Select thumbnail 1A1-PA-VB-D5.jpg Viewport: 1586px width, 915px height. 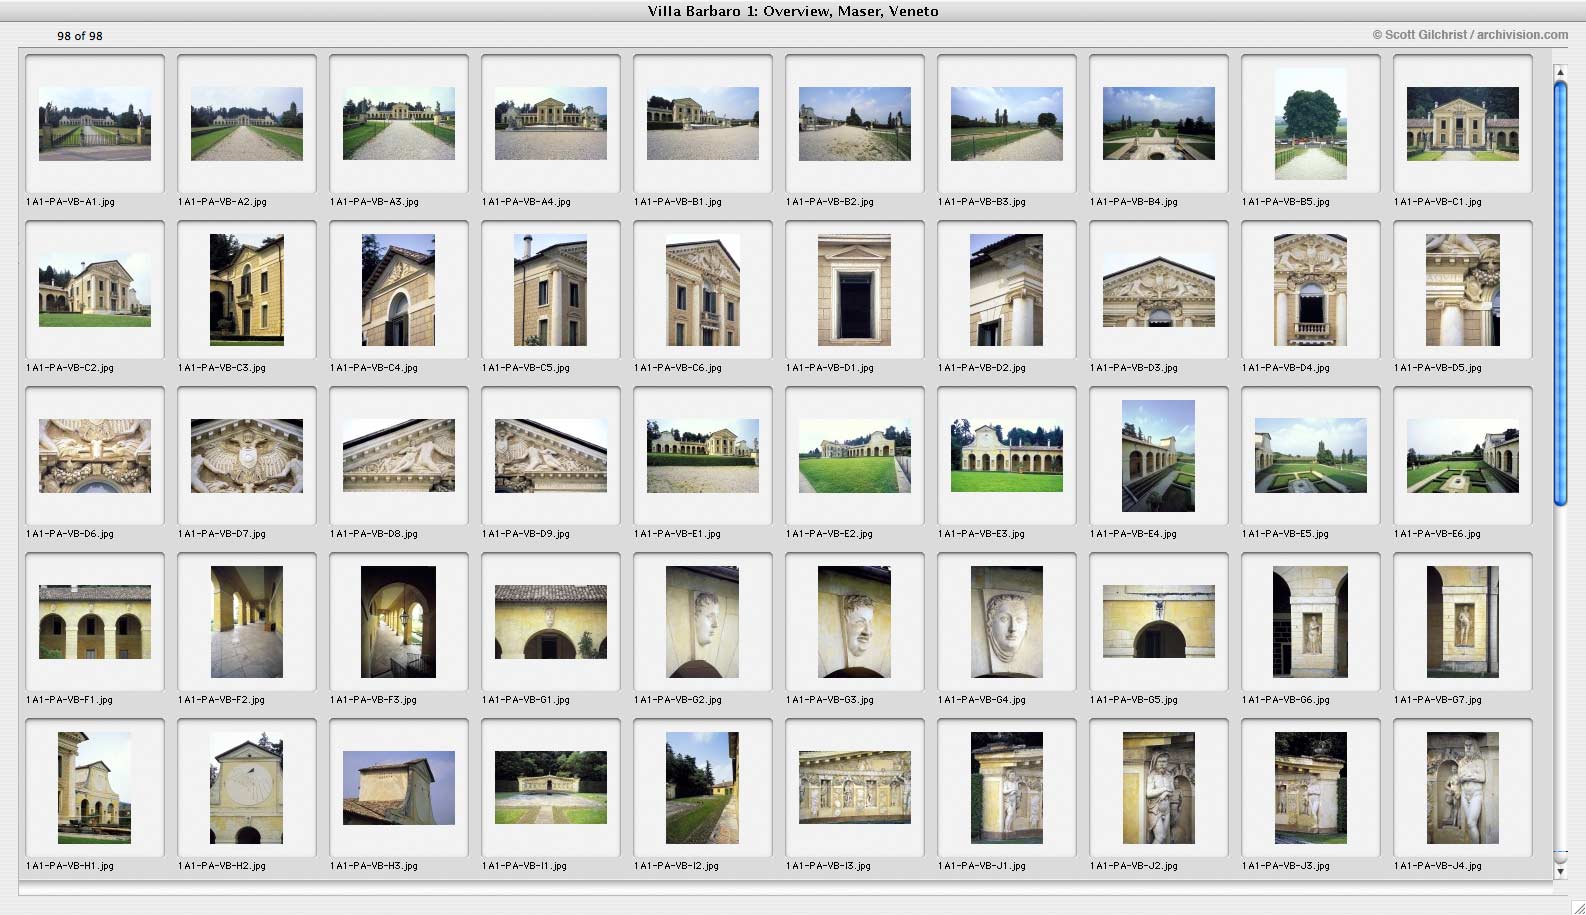pyautogui.click(x=1463, y=290)
